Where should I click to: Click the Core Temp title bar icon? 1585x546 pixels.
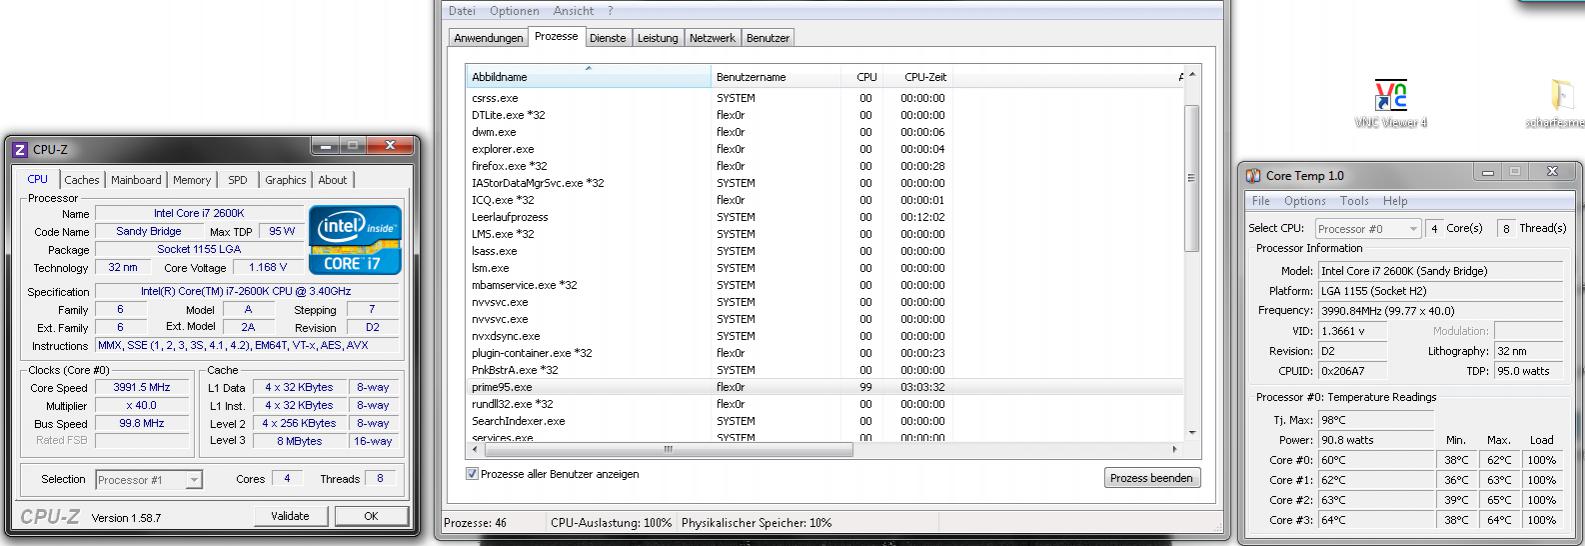tap(1253, 176)
